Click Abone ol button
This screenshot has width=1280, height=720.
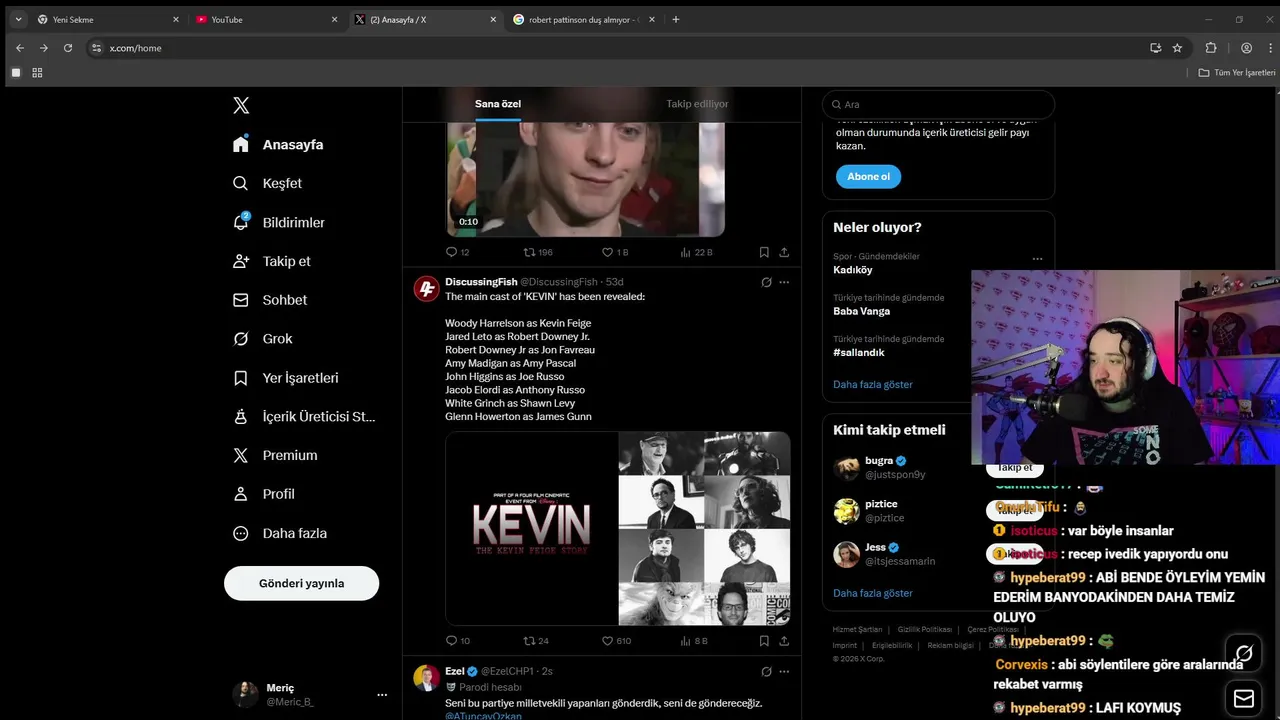tap(868, 176)
